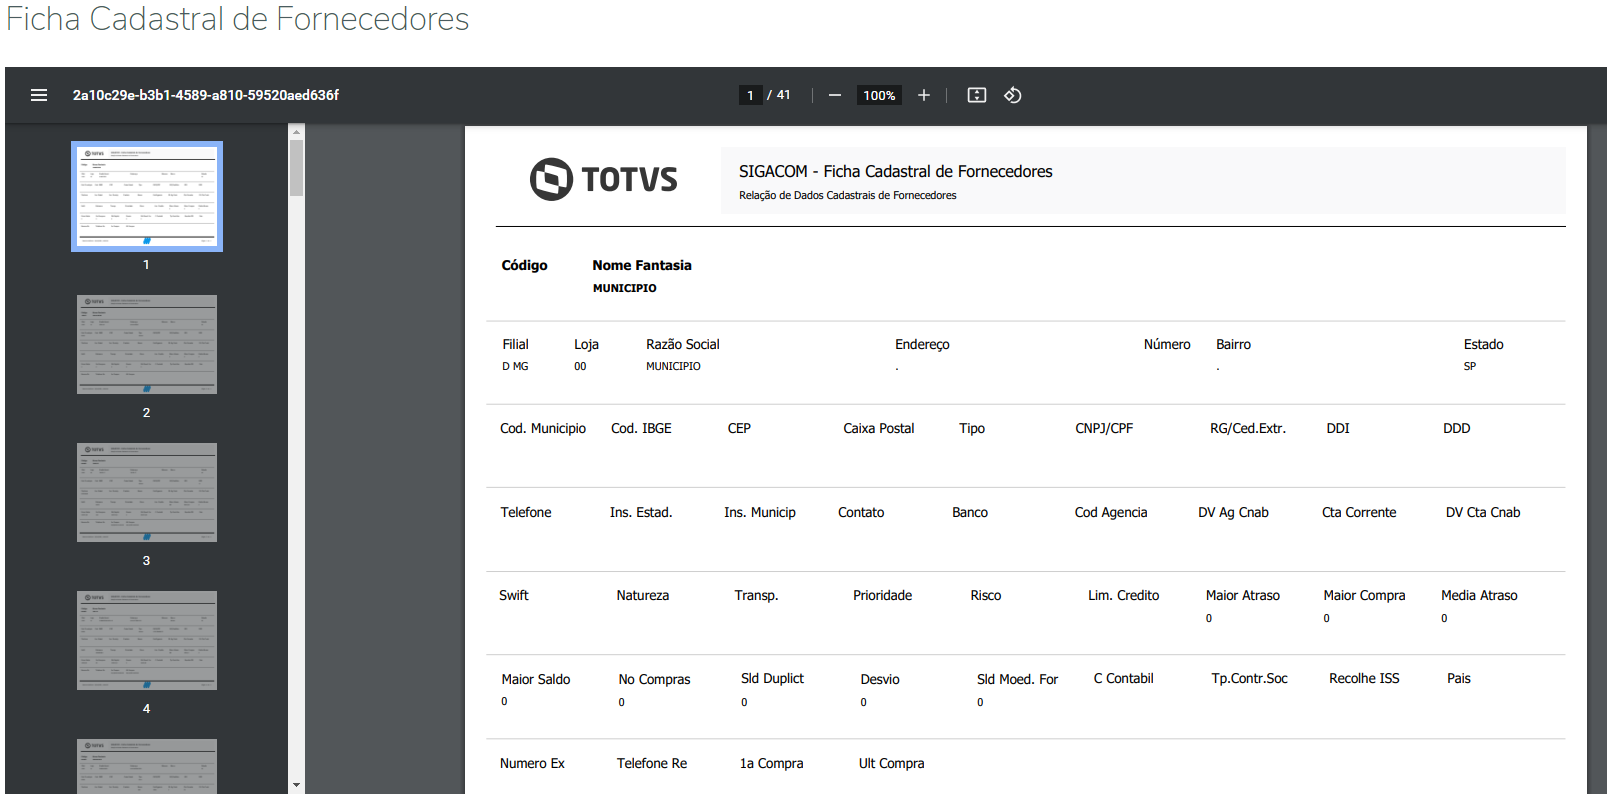
Task: Click the thumbnail panel scrollbar handle
Action: pos(296,167)
